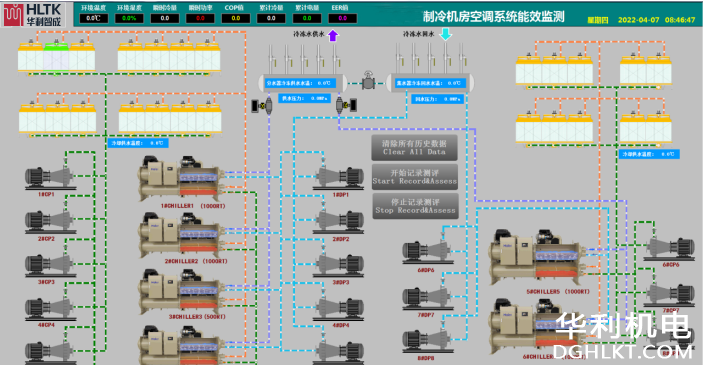Click the 环境湿度 value field showing 0.0%
The width and height of the screenshot is (703, 365).
129,18
